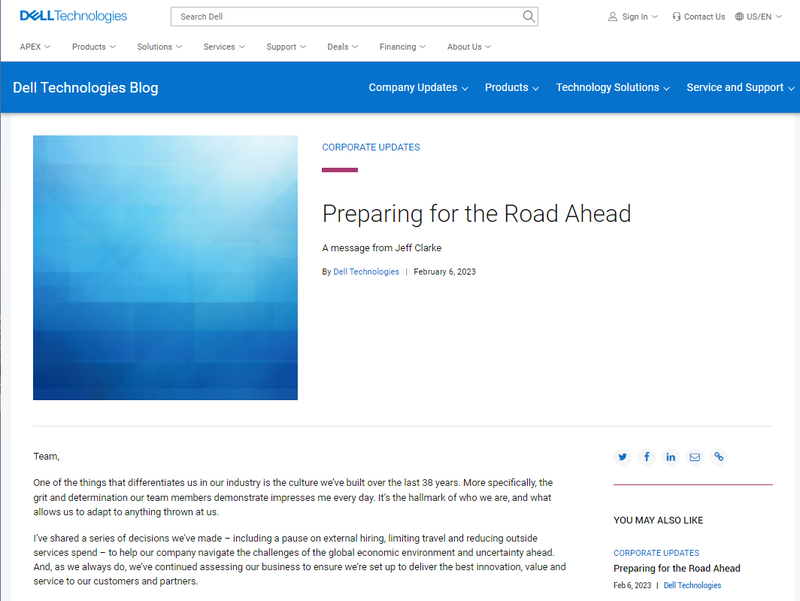Go to the Dell Technologies Blog home

pyautogui.click(x=85, y=88)
